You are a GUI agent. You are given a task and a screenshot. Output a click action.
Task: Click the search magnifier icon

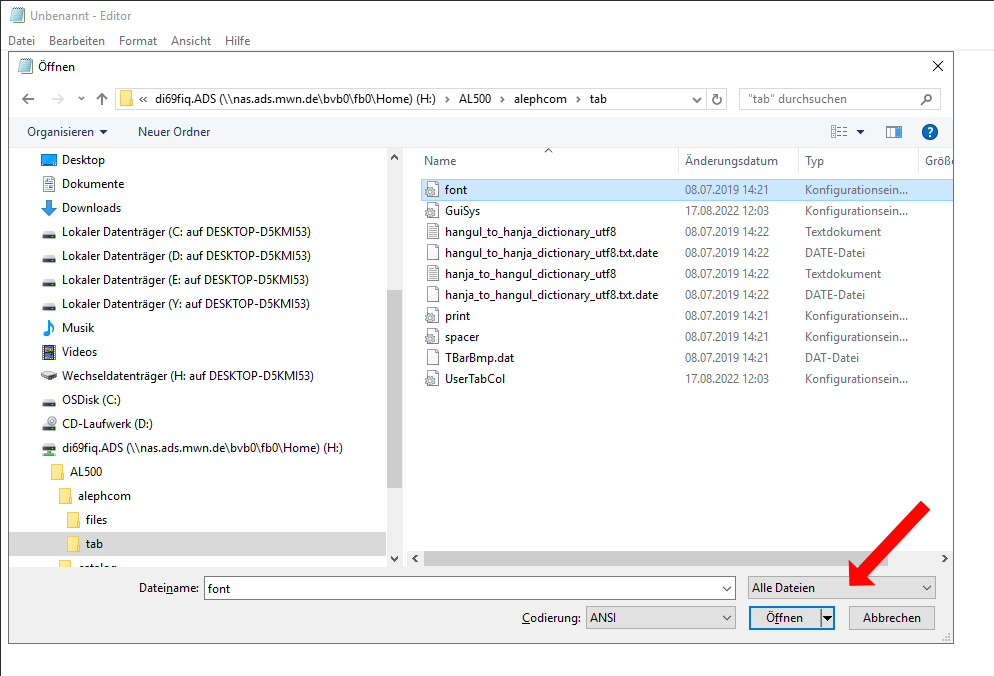[x=926, y=99]
